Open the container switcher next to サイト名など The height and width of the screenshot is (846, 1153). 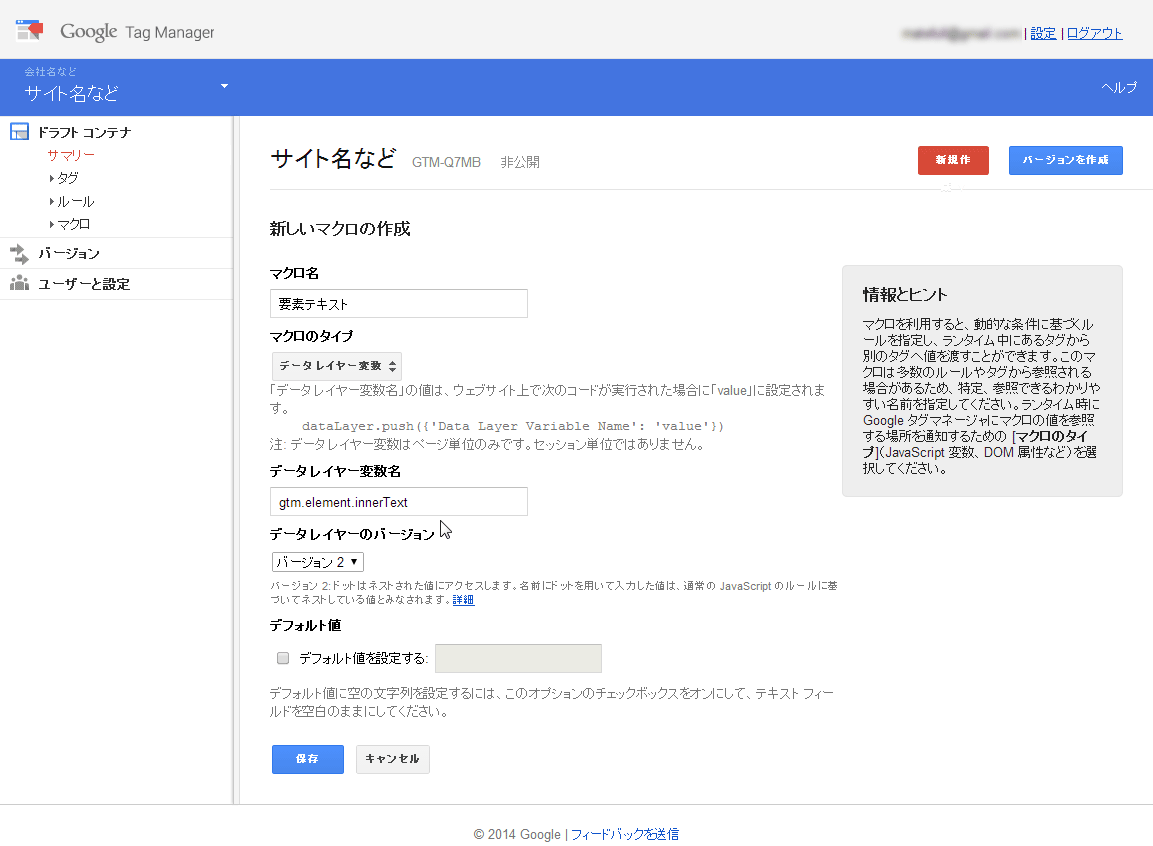tap(224, 88)
